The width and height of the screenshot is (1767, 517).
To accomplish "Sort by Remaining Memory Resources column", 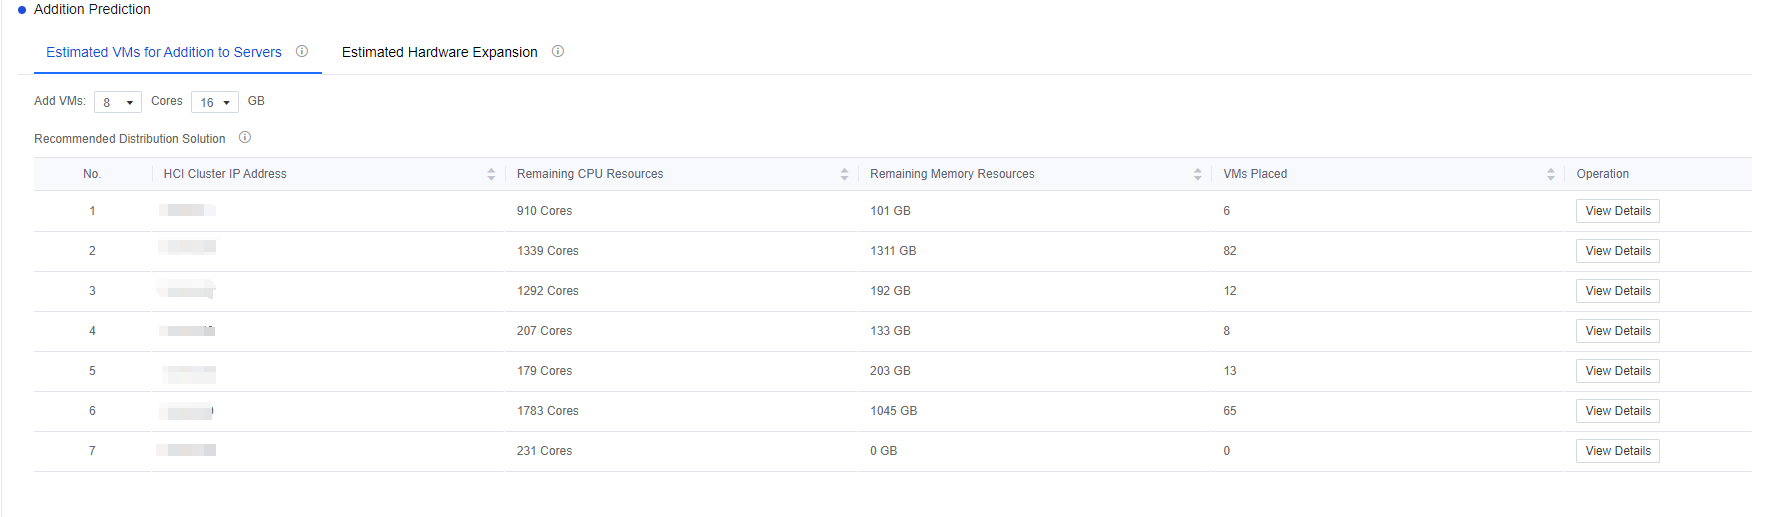I will tap(1197, 174).
